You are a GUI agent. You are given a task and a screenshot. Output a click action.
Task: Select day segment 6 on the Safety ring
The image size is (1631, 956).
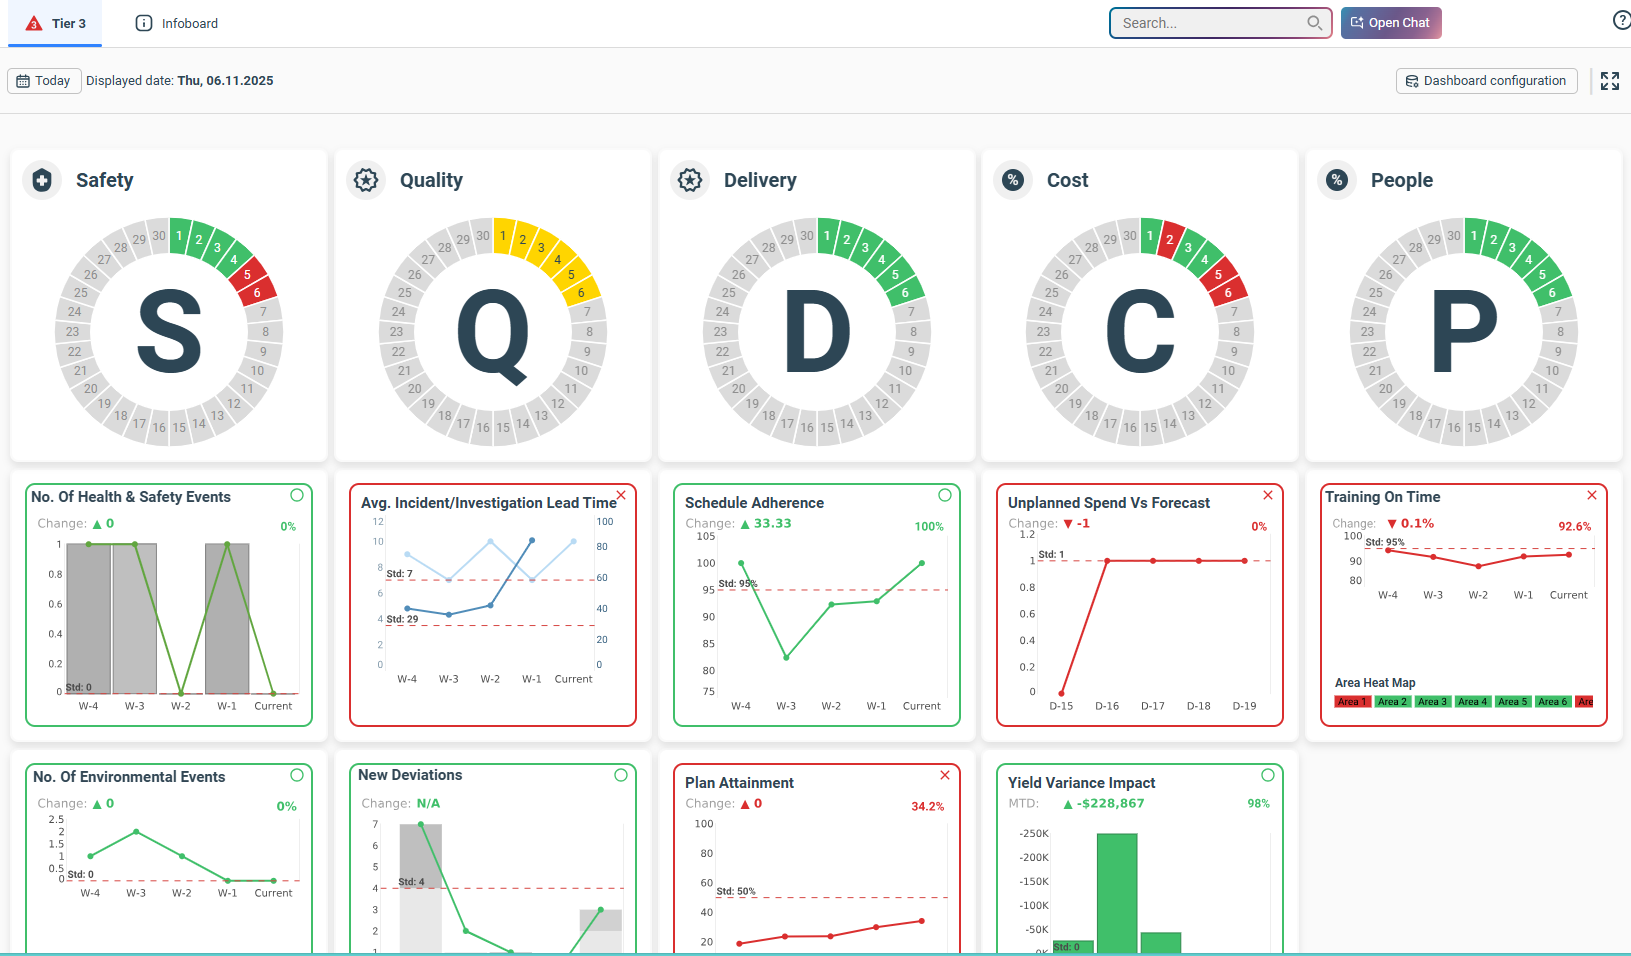click(x=256, y=291)
